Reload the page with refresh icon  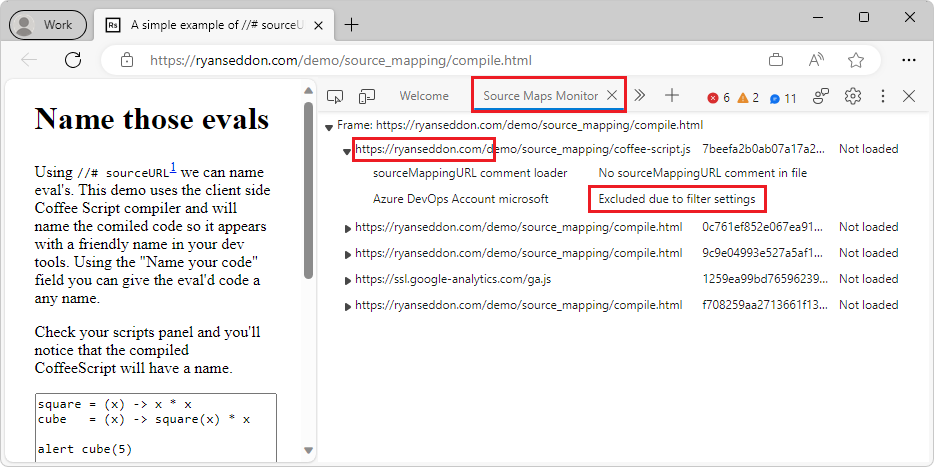tap(73, 60)
